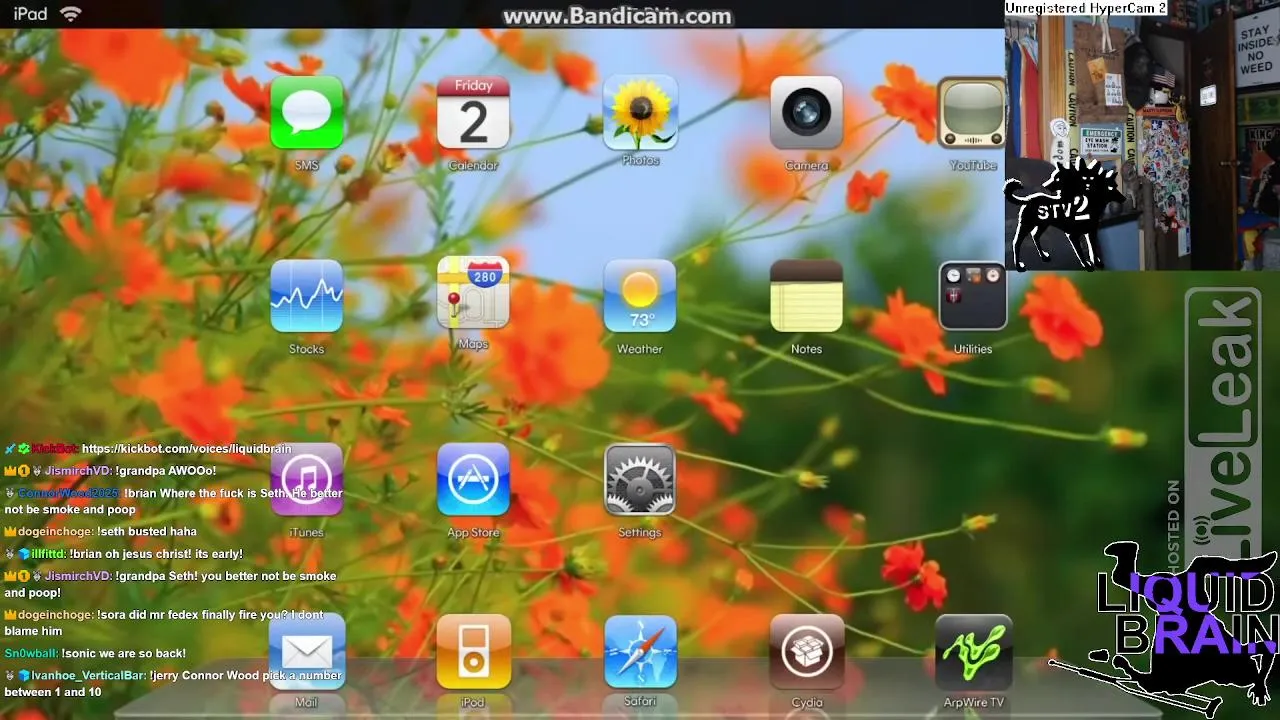The width and height of the screenshot is (1280, 720).
Task: Open the Settings gear app
Action: click(x=640, y=480)
